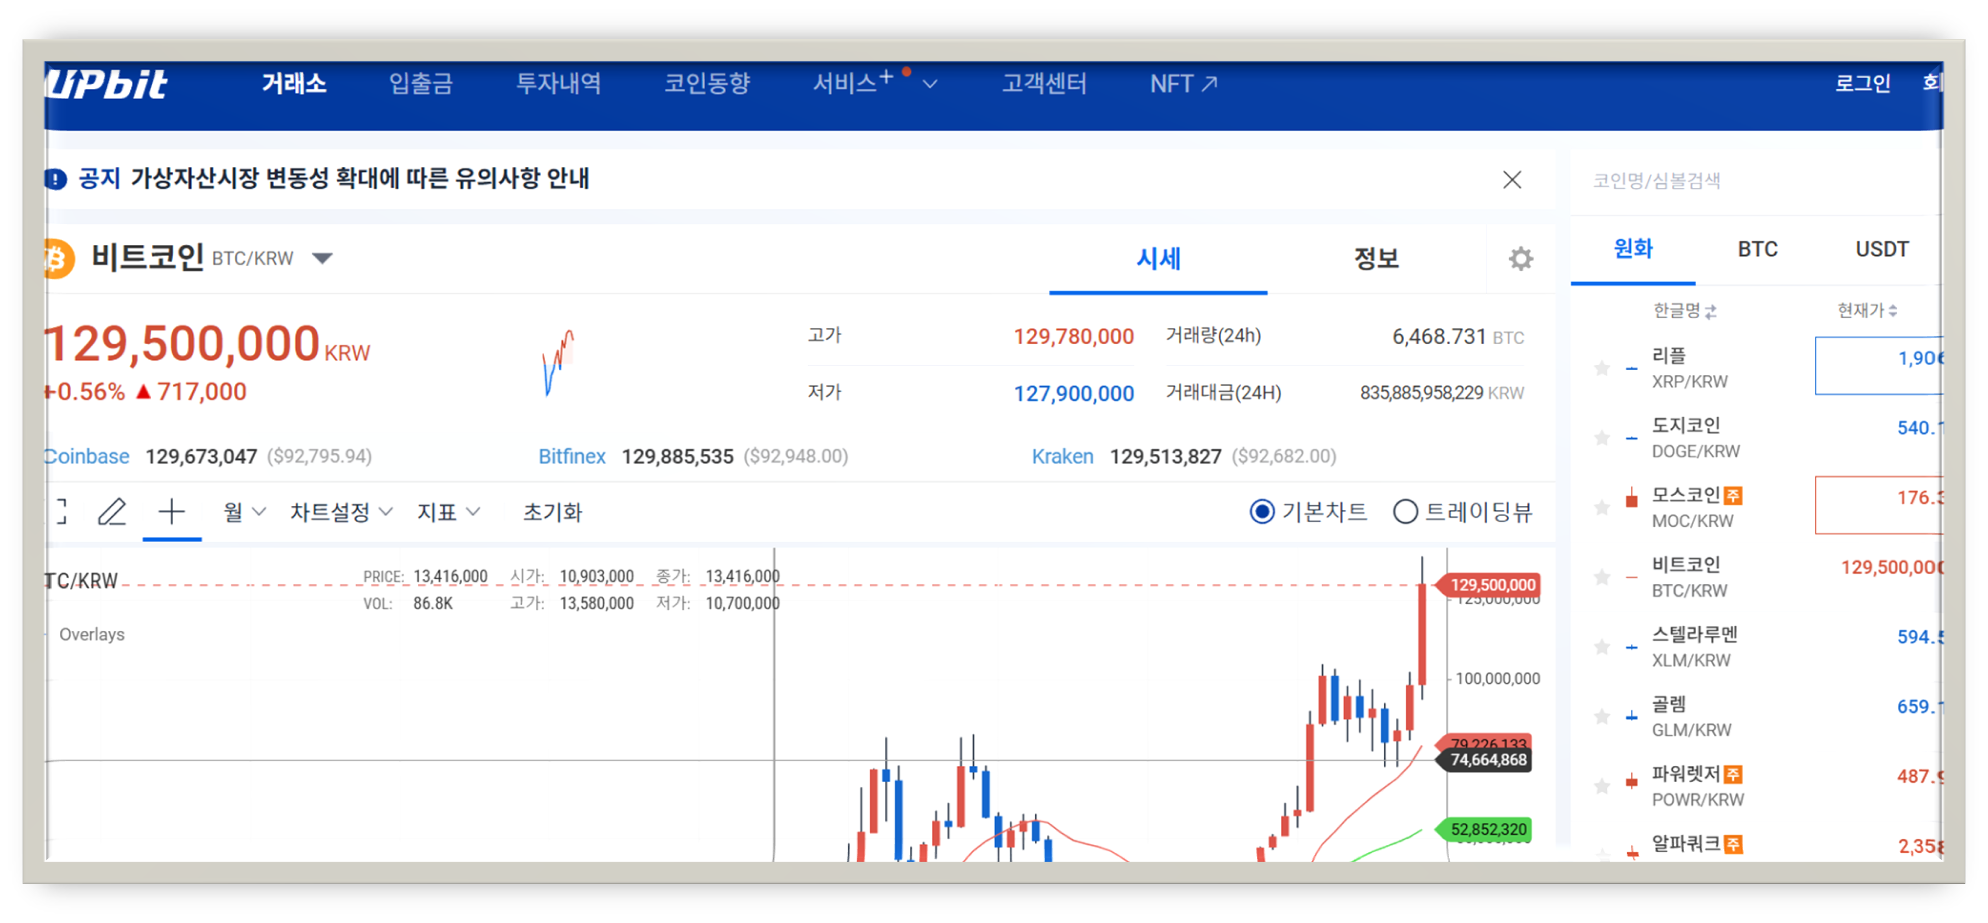This screenshot has height=923, width=1988.
Task: Click the Overlays label on chart
Action: [91, 635]
